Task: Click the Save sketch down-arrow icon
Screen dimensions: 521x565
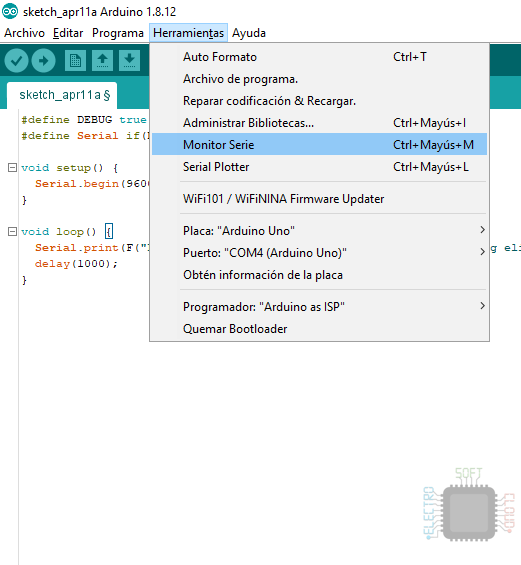Action: click(129, 61)
